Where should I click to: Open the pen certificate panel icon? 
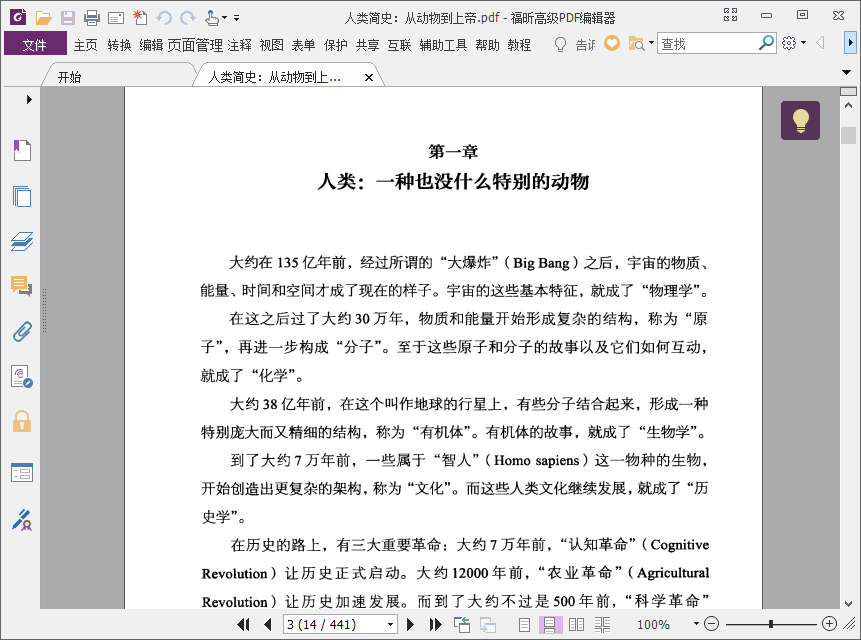22,520
